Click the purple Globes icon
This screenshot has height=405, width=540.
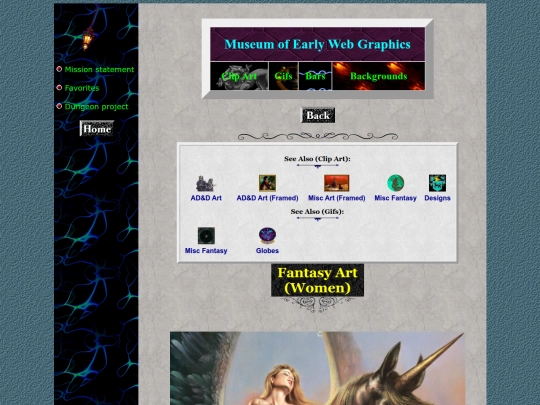click(267, 236)
